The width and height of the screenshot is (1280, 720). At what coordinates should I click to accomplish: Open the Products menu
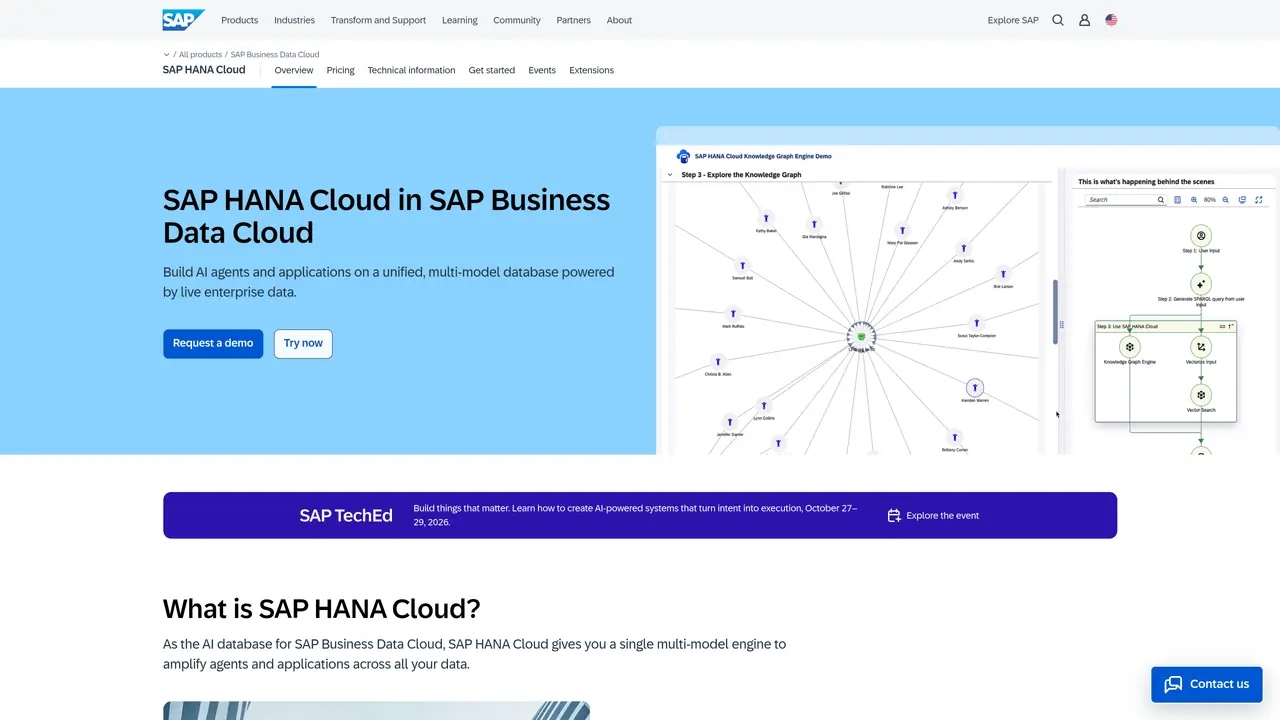click(x=240, y=20)
